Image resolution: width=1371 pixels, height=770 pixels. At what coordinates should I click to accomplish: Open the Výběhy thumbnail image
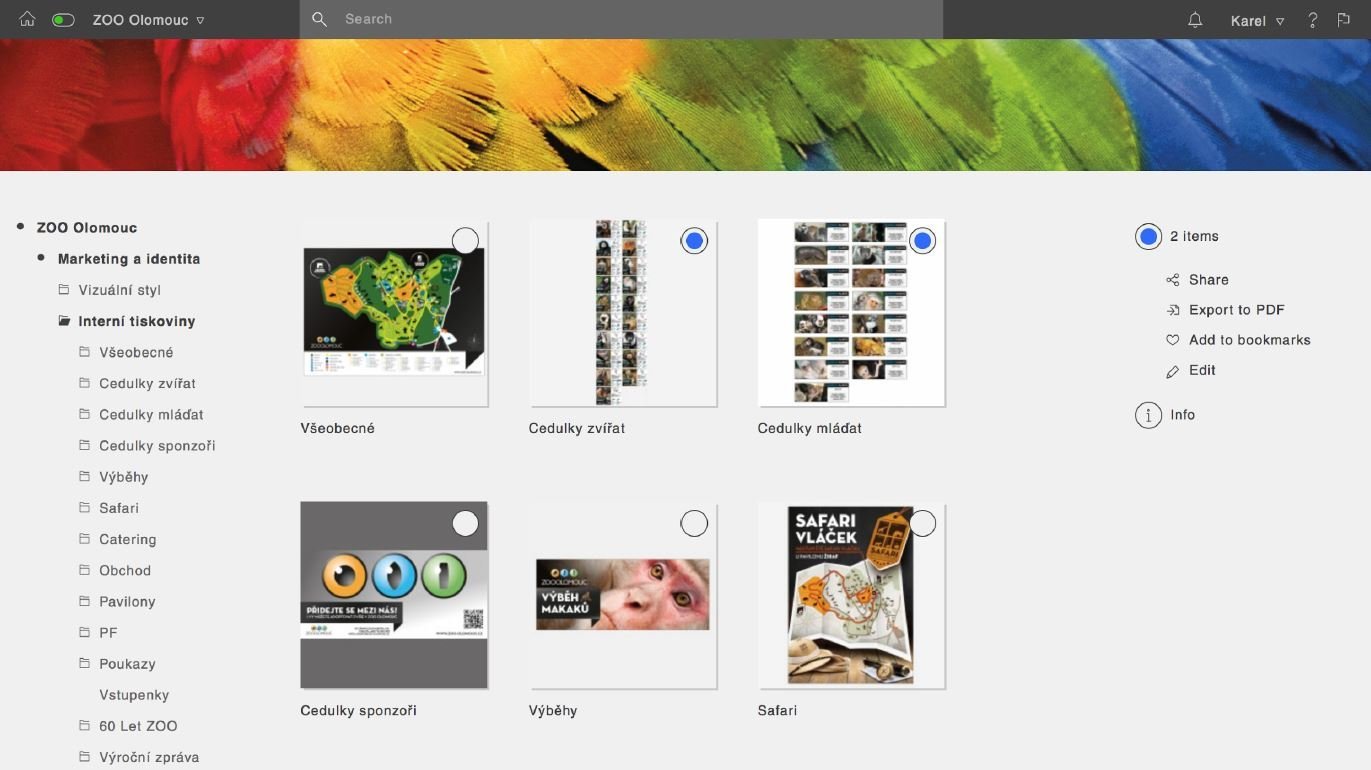coord(622,595)
